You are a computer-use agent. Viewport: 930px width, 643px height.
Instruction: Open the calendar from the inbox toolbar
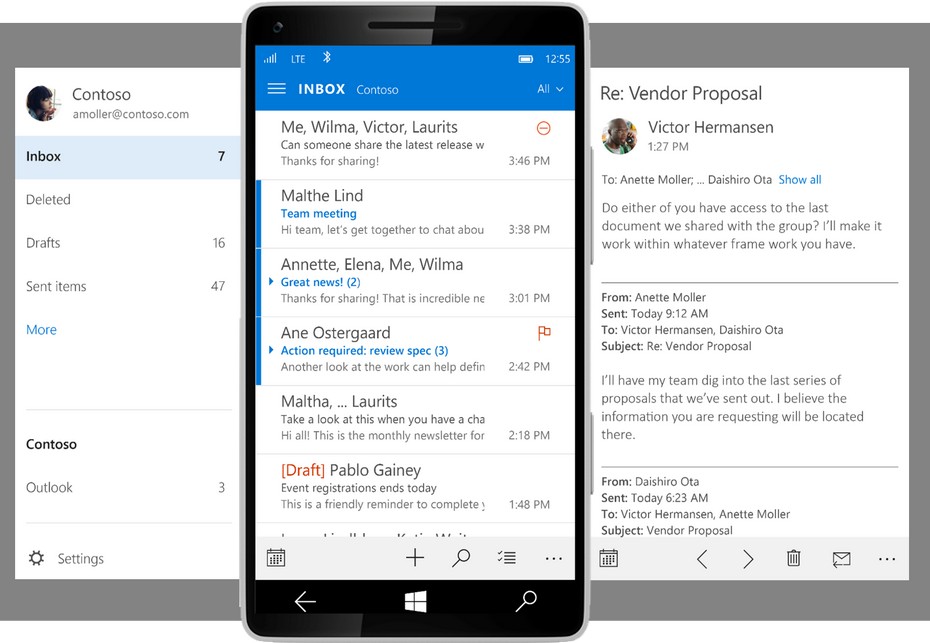[x=276, y=559]
